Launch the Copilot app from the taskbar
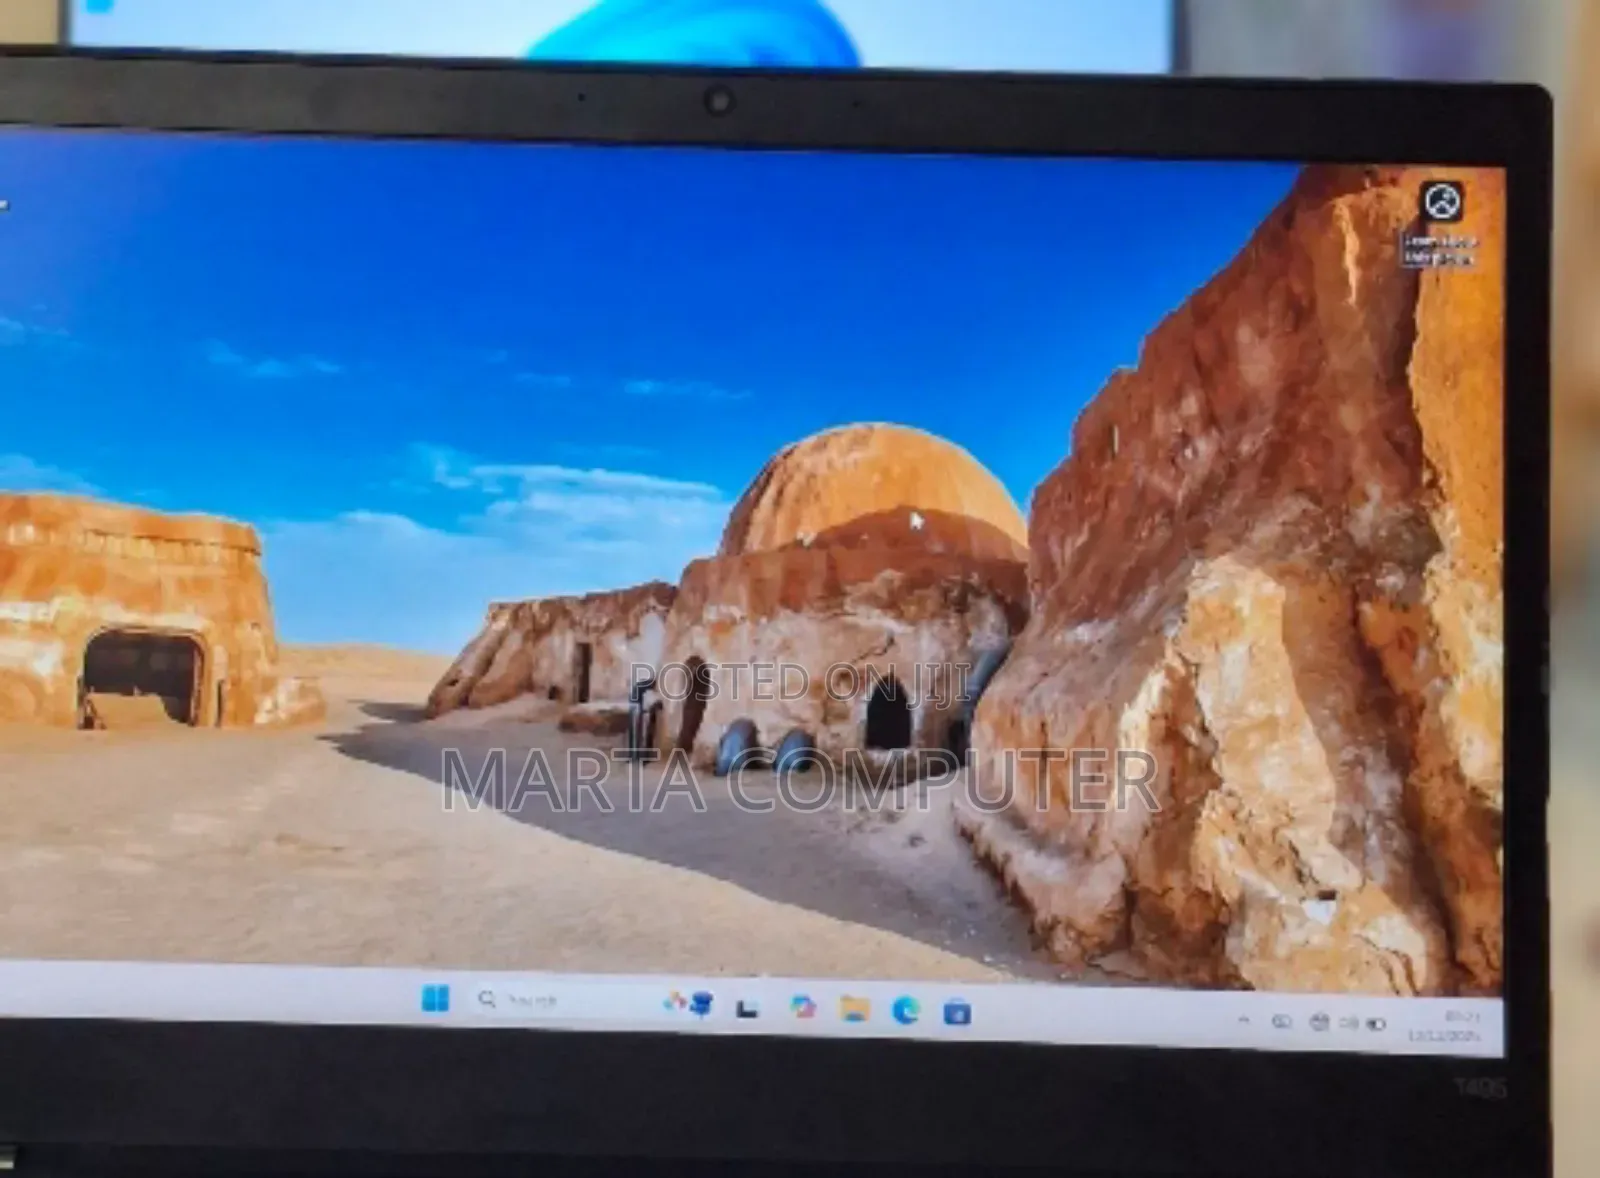 (x=802, y=1008)
